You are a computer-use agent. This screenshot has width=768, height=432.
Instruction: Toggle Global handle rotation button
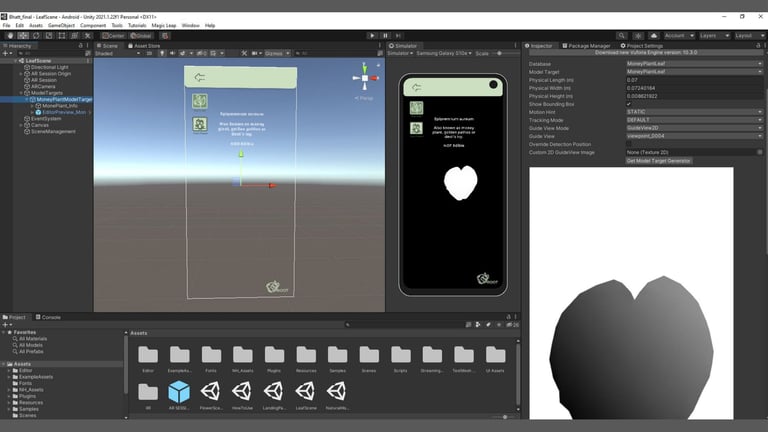(141, 36)
